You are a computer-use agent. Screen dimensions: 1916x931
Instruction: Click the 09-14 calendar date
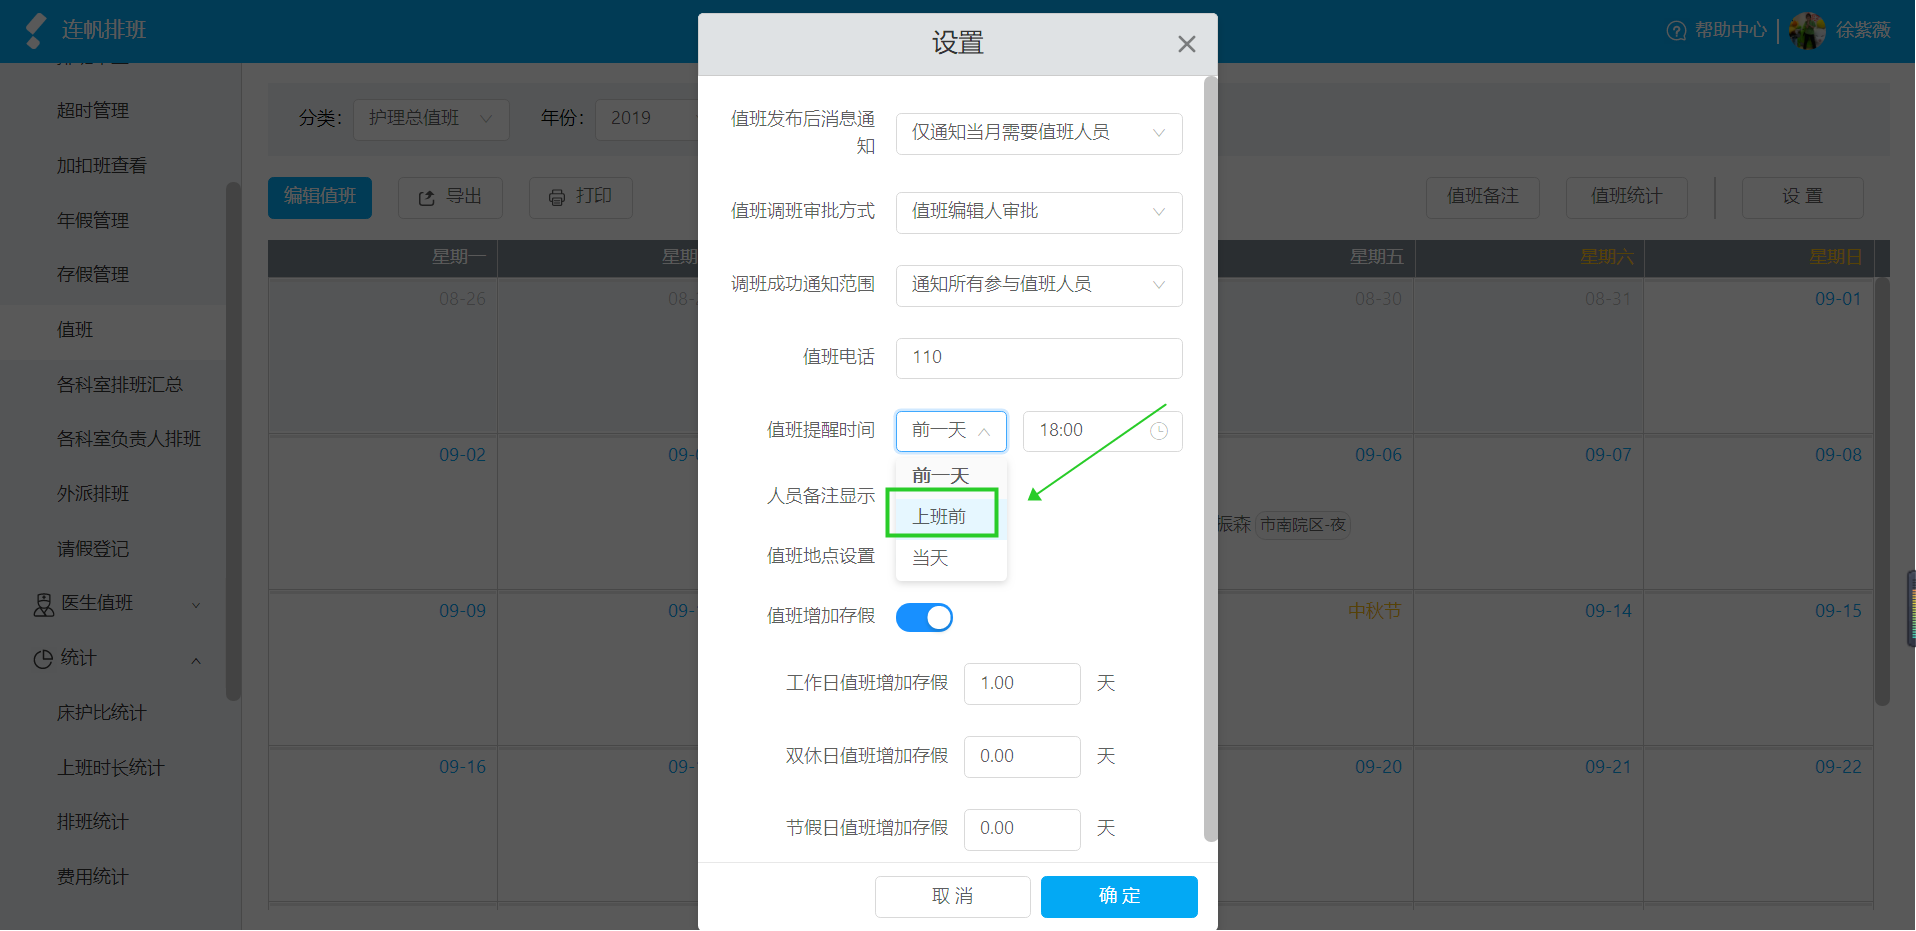pyautogui.click(x=1608, y=611)
